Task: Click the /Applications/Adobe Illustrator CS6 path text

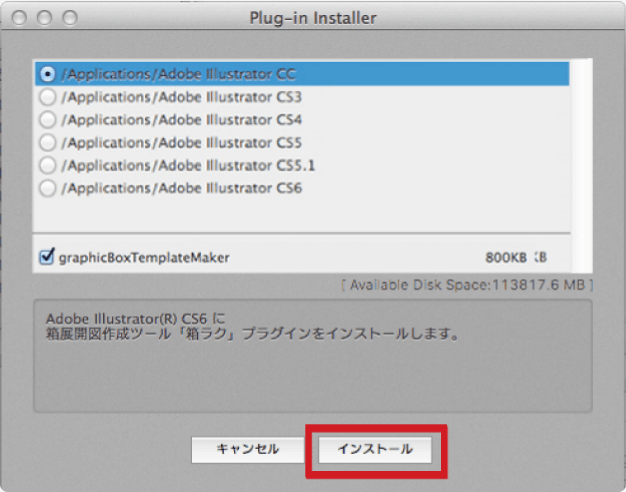Action: (x=180, y=187)
